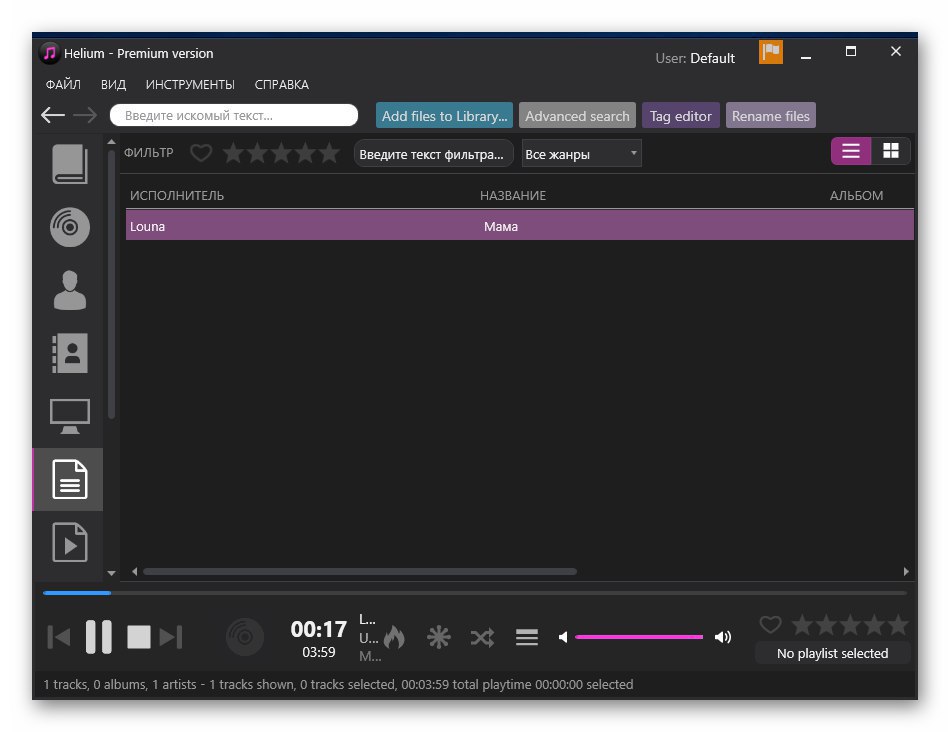The image size is (950, 732).
Task: Sort by ИСПОЛНИТЕЛЬ column header
Action: pos(177,196)
